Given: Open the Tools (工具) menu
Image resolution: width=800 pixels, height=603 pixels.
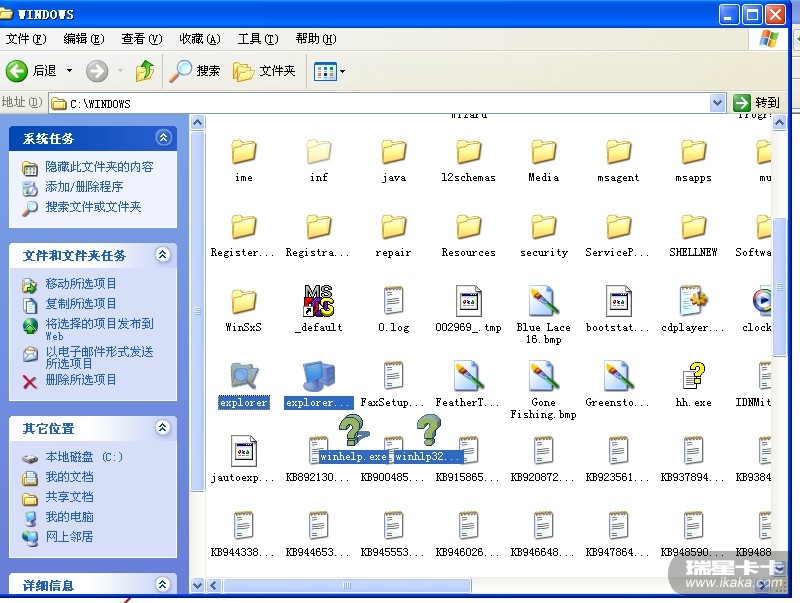Looking at the screenshot, I should pyautogui.click(x=258, y=39).
